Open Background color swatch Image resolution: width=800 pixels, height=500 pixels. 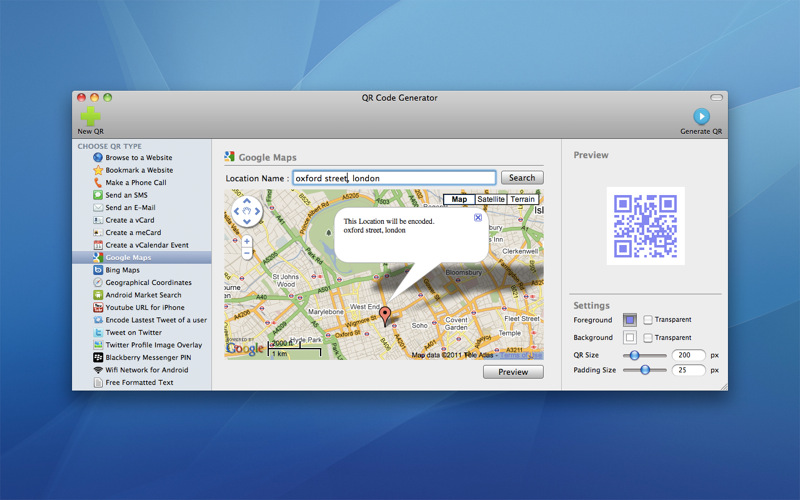point(630,337)
